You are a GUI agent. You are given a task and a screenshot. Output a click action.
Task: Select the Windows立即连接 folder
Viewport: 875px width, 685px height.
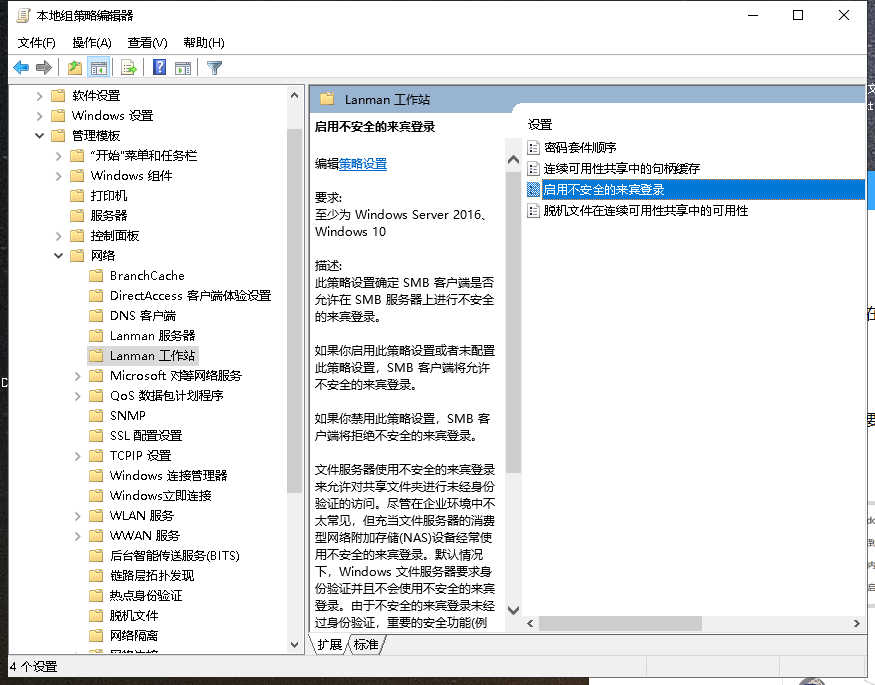[x=161, y=496]
